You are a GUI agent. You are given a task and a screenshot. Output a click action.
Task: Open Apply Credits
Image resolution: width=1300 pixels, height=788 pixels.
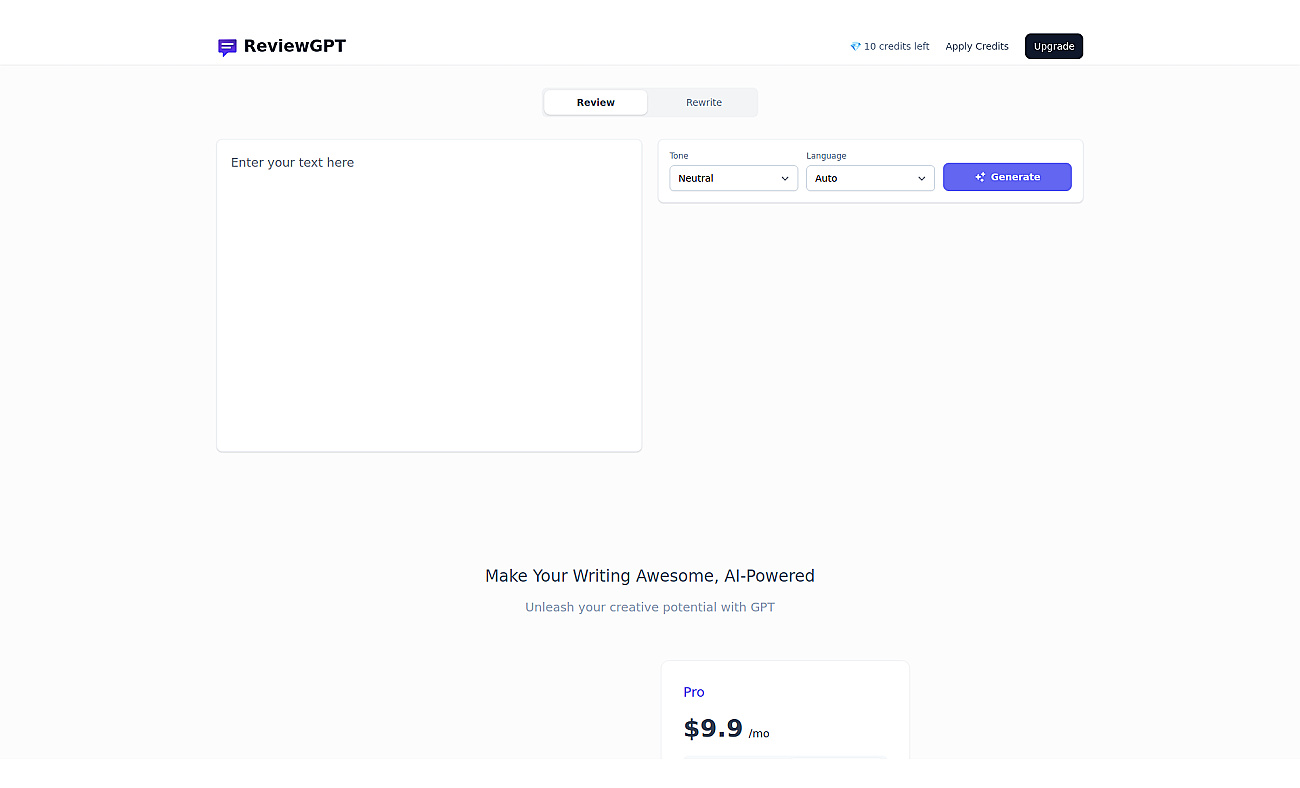pyautogui.click(x=977, y=47)
